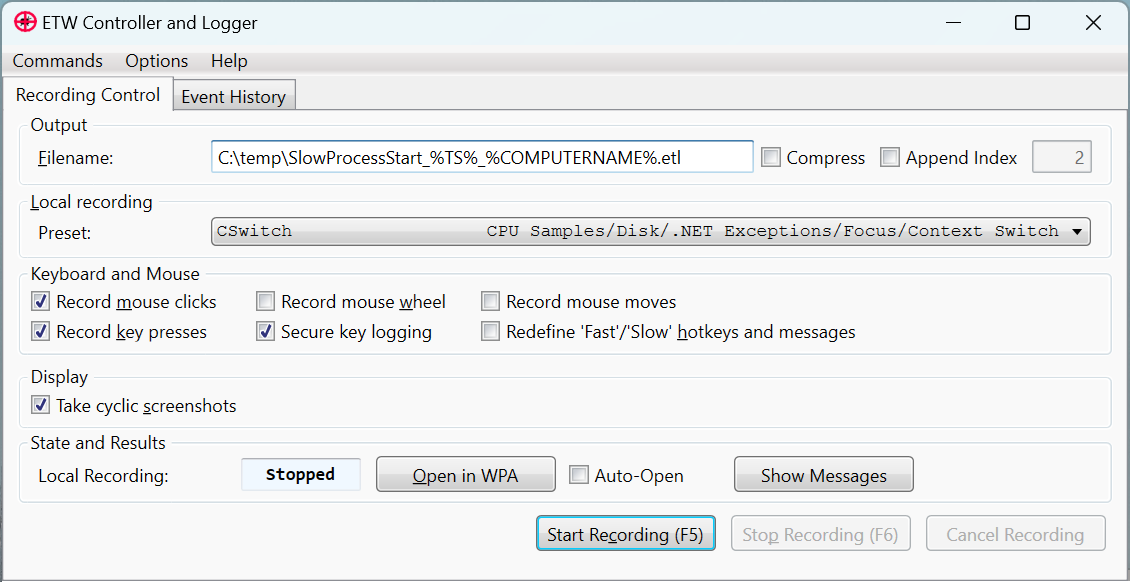Switch to the Event History tab
The width and height of the screenshot is (1130, 582).
point(233,97)
